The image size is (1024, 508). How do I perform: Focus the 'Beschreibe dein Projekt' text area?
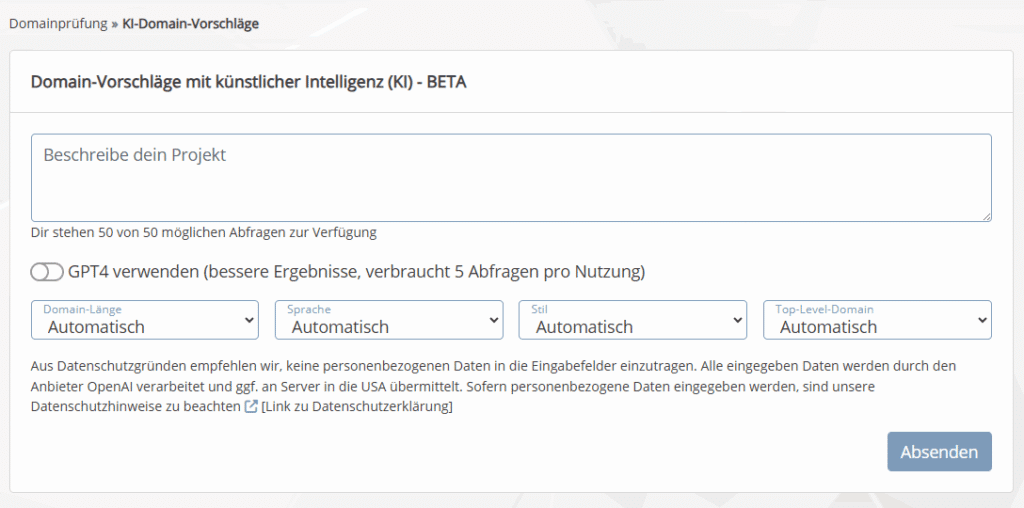510,177
